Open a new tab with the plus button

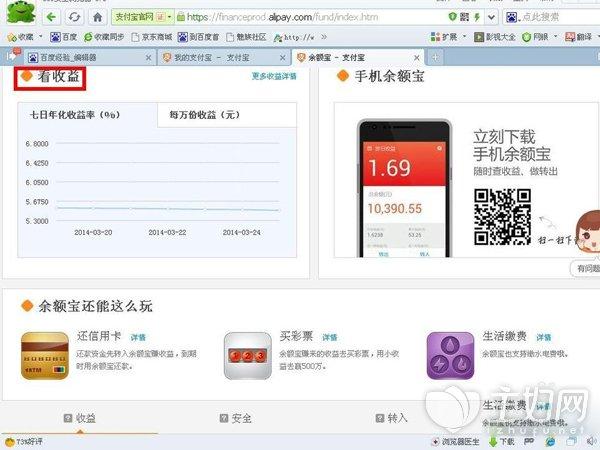(x=435, y=57)
